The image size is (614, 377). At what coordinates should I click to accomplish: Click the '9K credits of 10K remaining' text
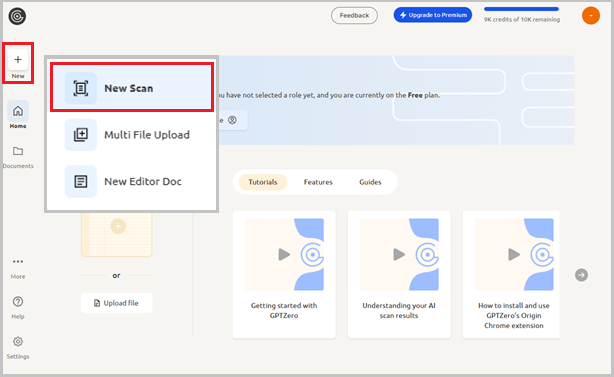522,20
